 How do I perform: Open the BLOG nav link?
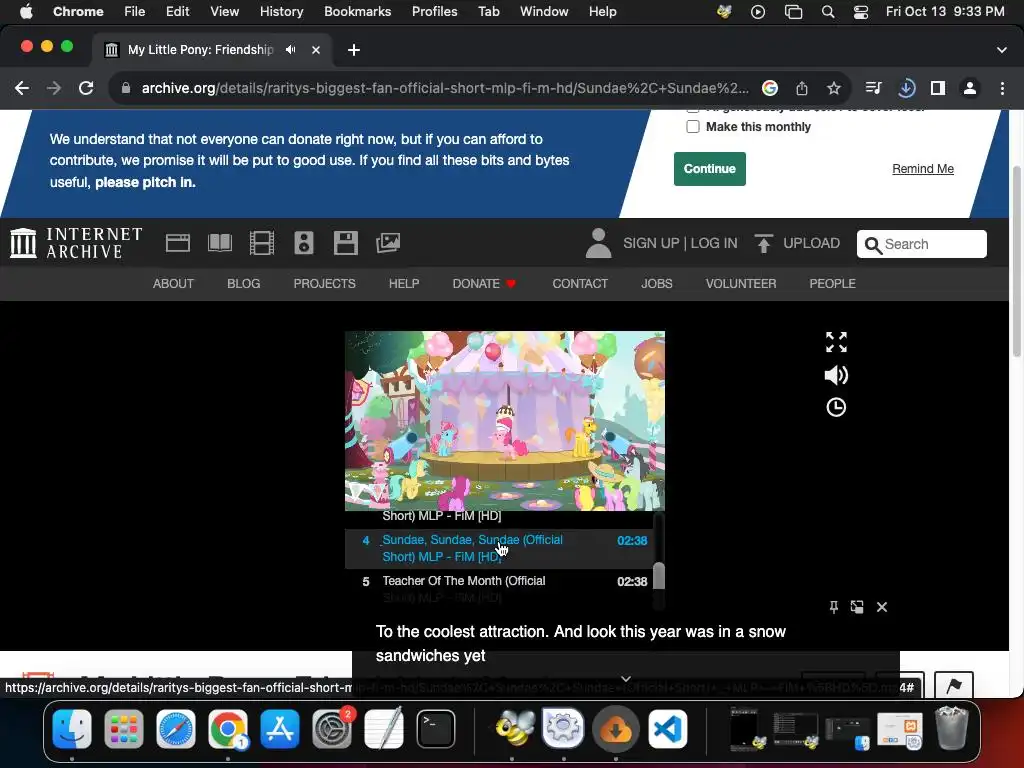[x=244, y=283]
